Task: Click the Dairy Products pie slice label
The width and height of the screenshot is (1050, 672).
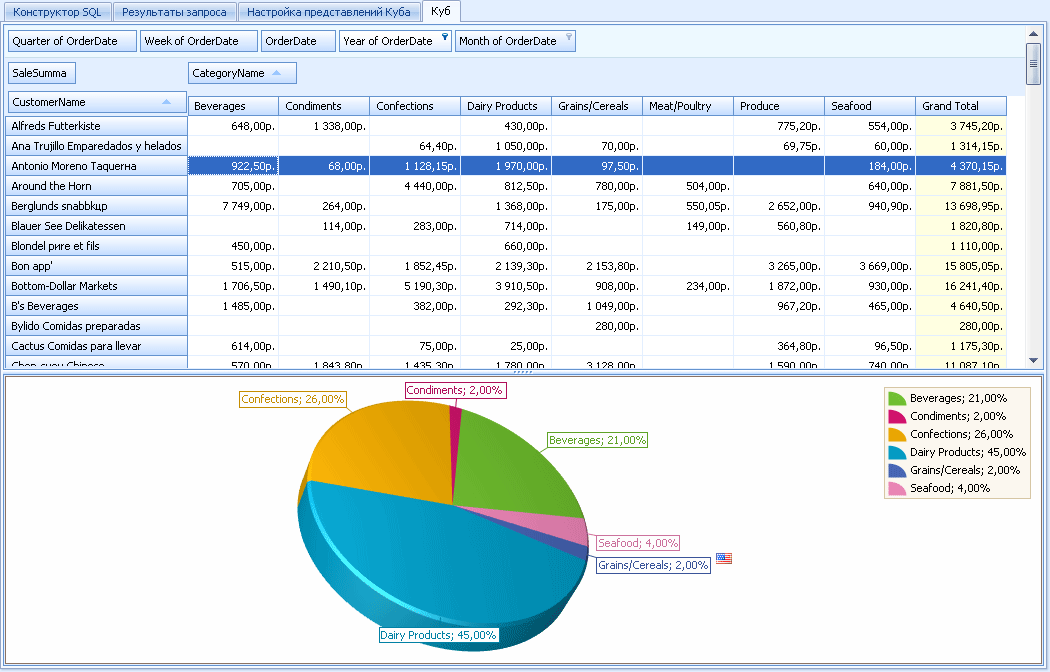Action: click(x=438, y=635)
